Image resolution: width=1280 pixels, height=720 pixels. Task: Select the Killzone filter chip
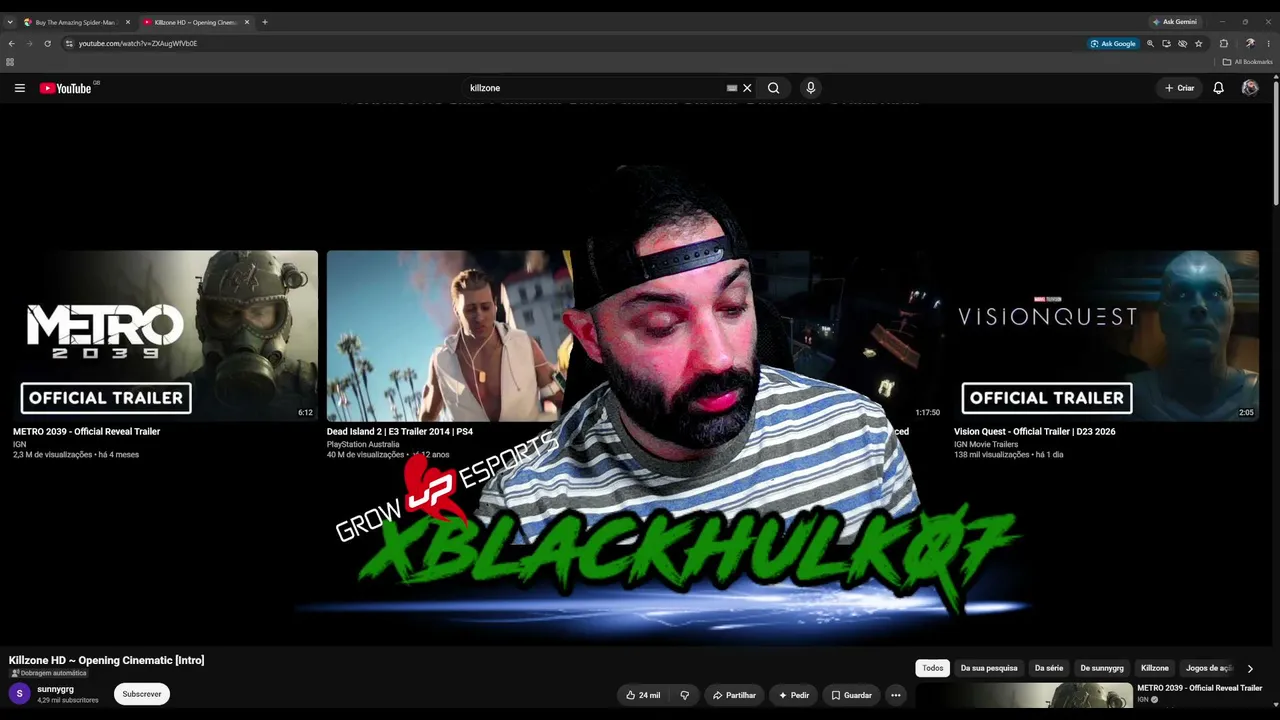pos(1155,668)
